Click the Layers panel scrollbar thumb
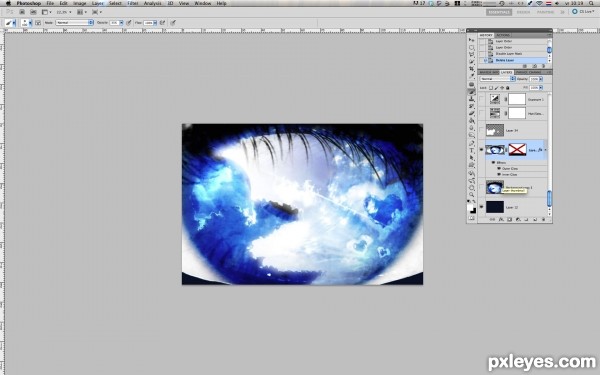The height and width of the screenshot is (375, 600). point(549,198)
